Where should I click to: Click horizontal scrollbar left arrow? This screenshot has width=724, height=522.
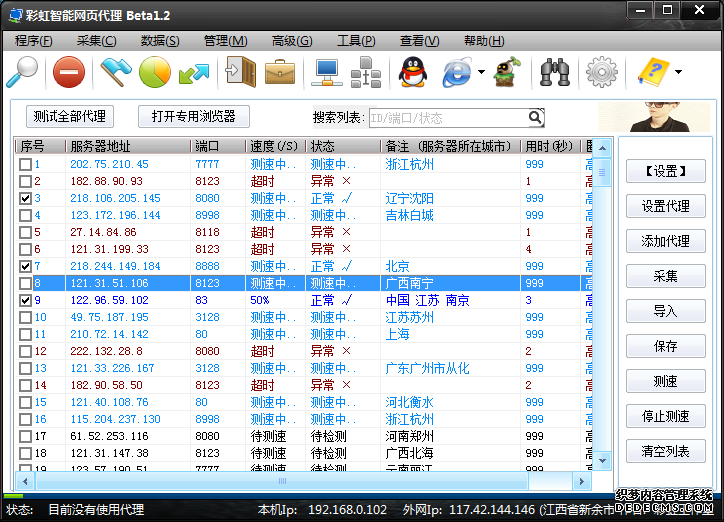pos(25,481)
